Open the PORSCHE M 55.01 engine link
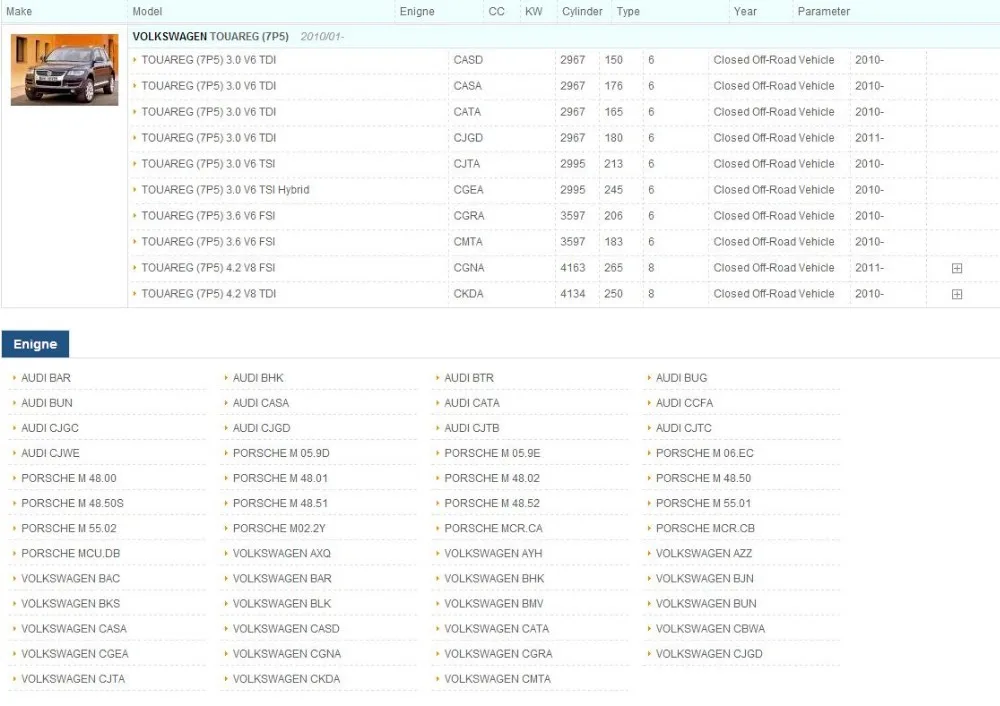Viewport: 1000px width, 706px height. click(703, 503)
